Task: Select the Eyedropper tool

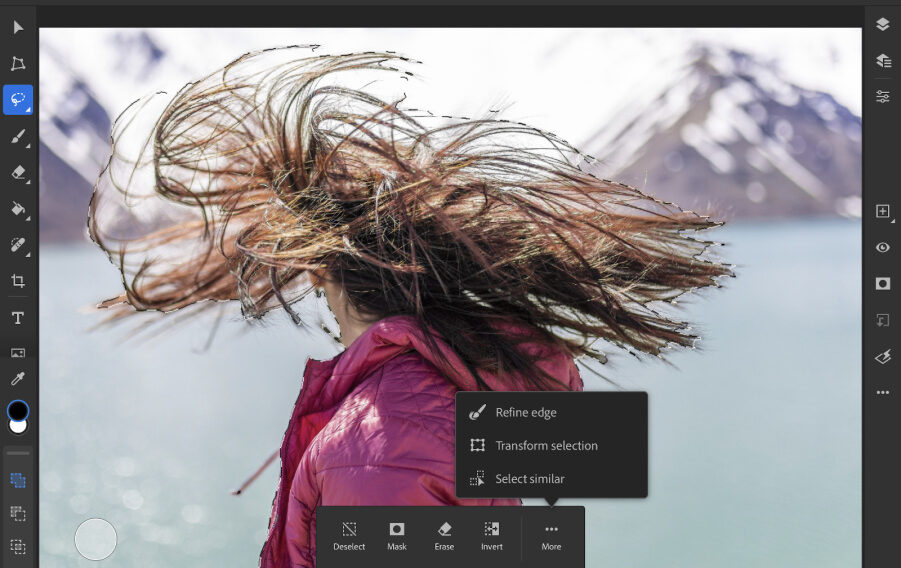Action: 18,379
